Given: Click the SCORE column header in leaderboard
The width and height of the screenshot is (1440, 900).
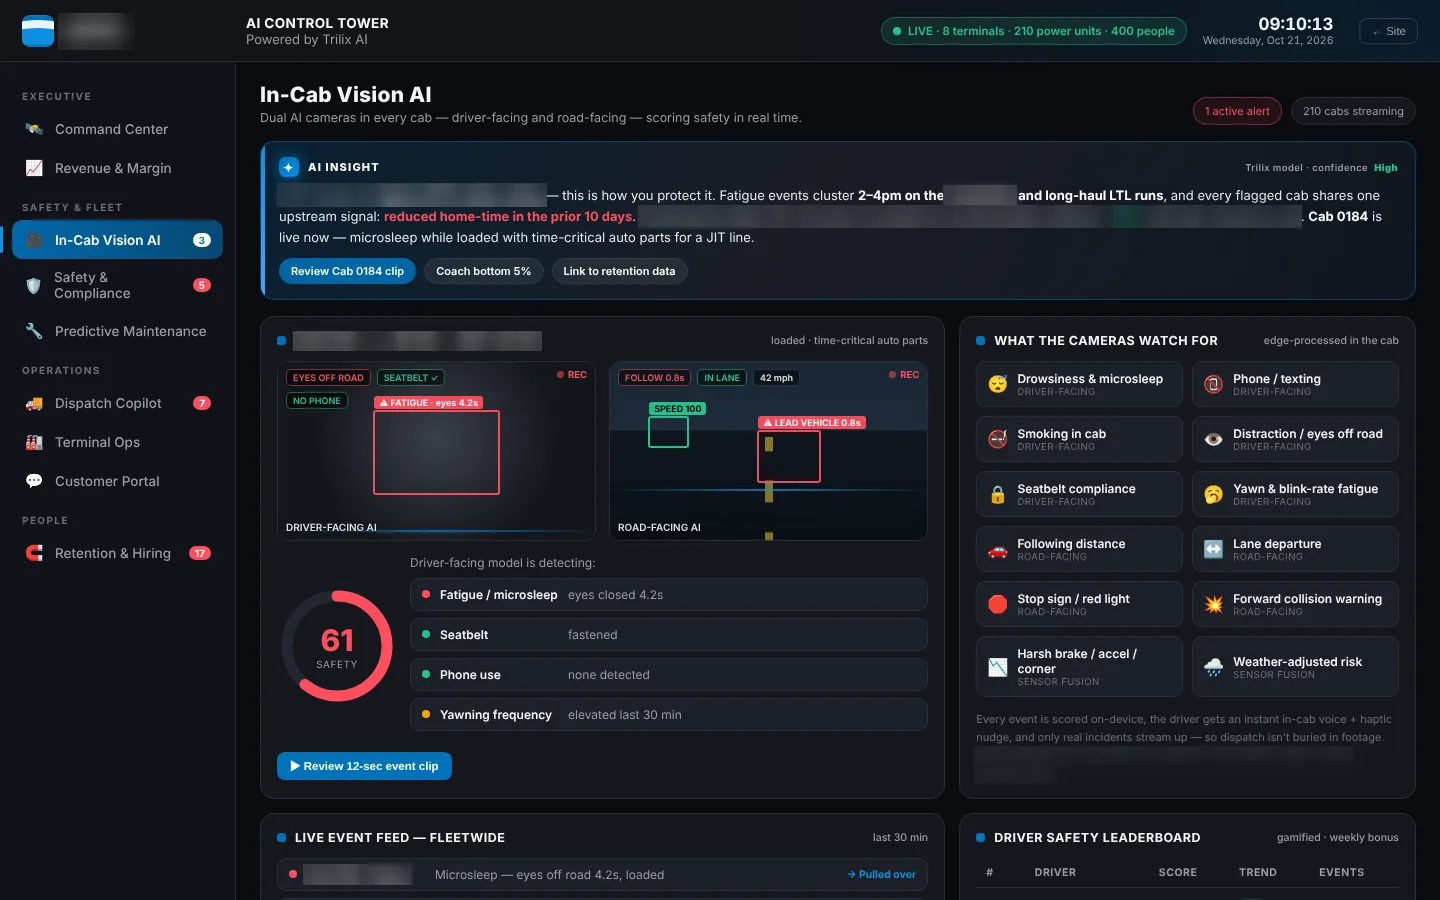Looking at the screenshot, I should click(1177, 873).
